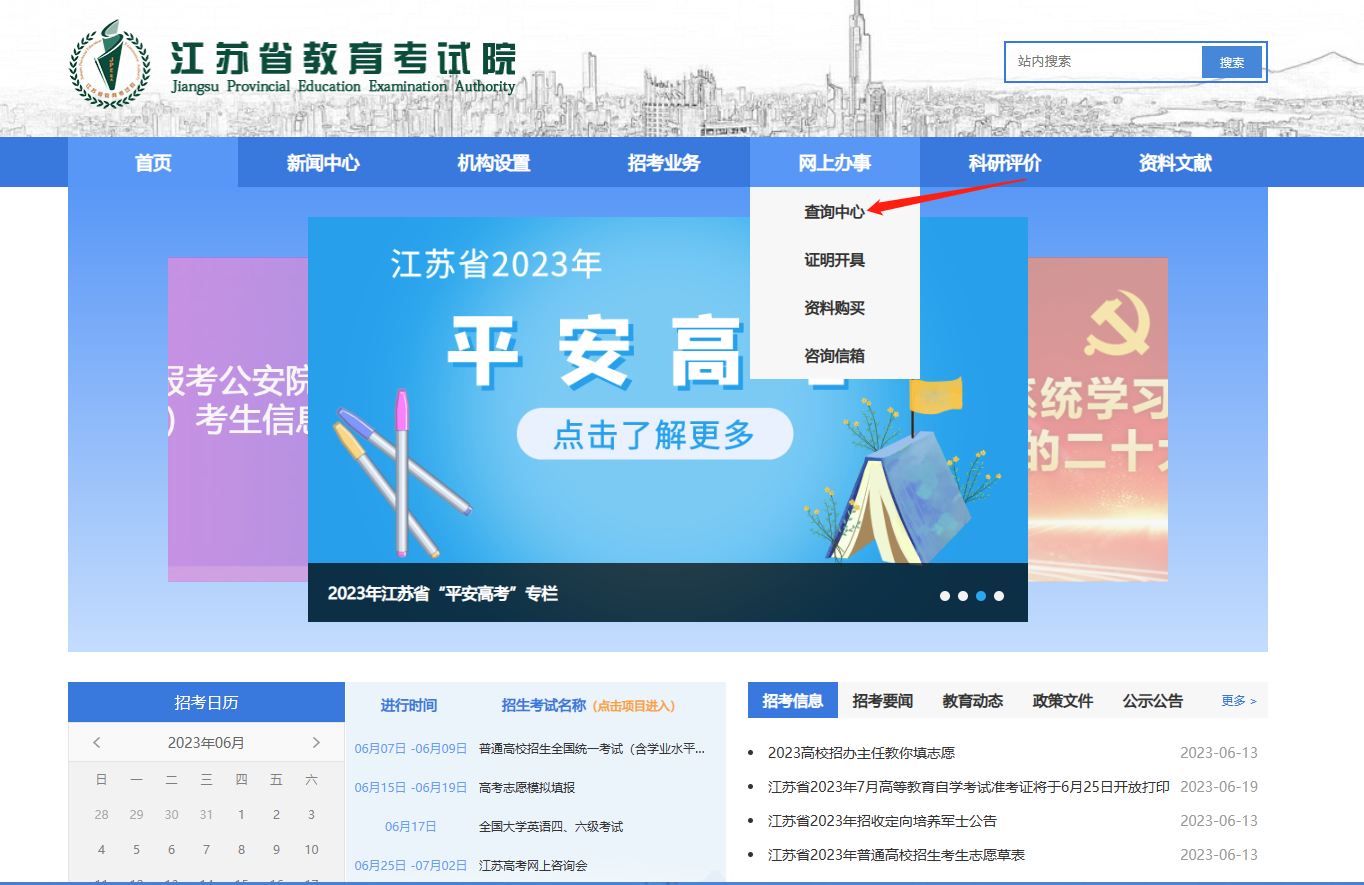Click the Jiangsu Education Examination Authority logo

coord(292,64)
